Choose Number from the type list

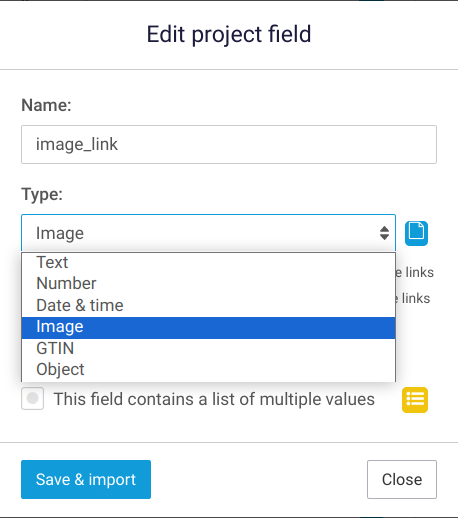pyautogui.click(x=208, y=284)
